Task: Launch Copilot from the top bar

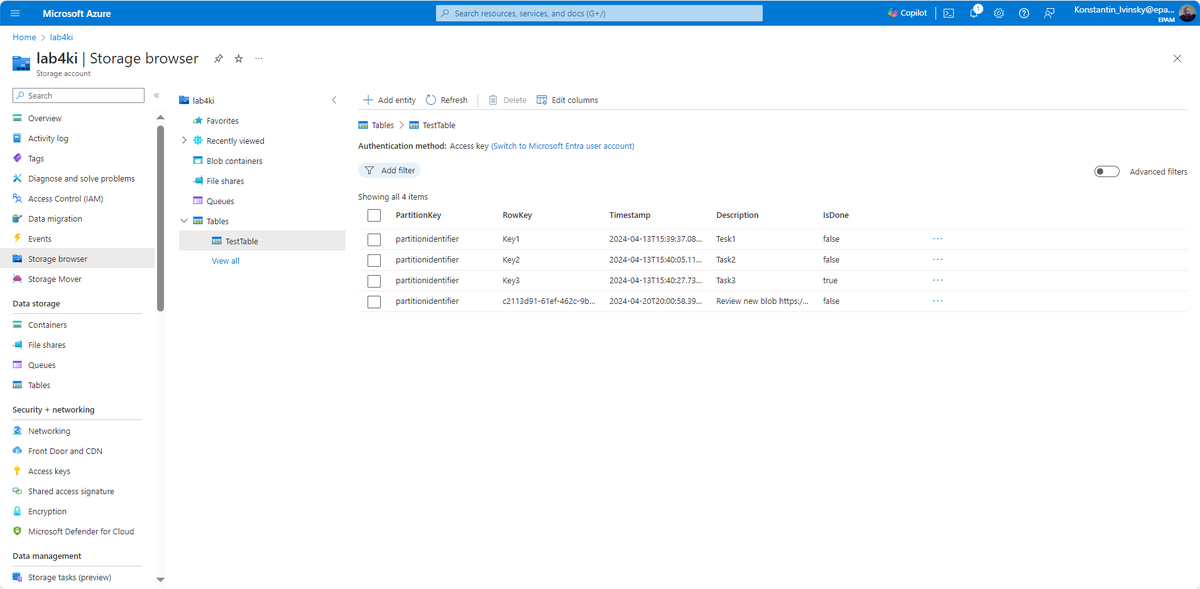Action: point(907,13)
